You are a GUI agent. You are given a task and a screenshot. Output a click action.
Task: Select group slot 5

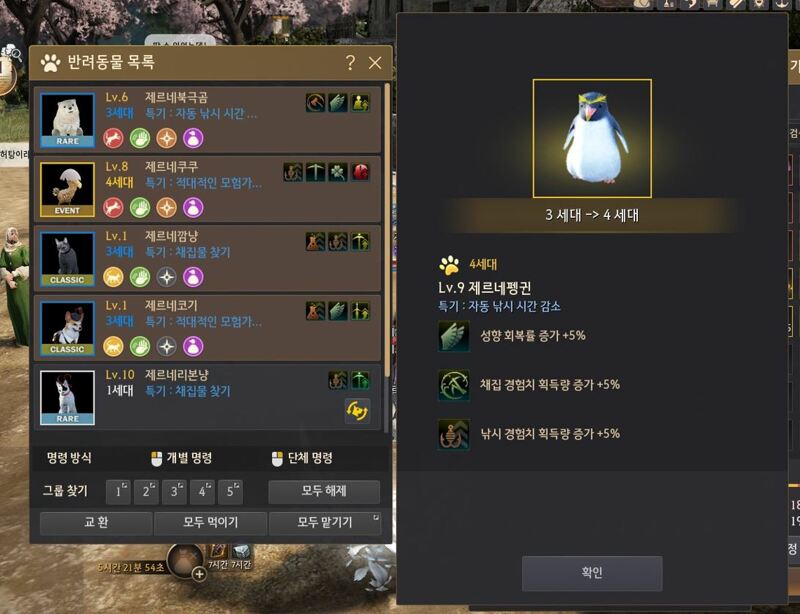[x=230, y=492]
